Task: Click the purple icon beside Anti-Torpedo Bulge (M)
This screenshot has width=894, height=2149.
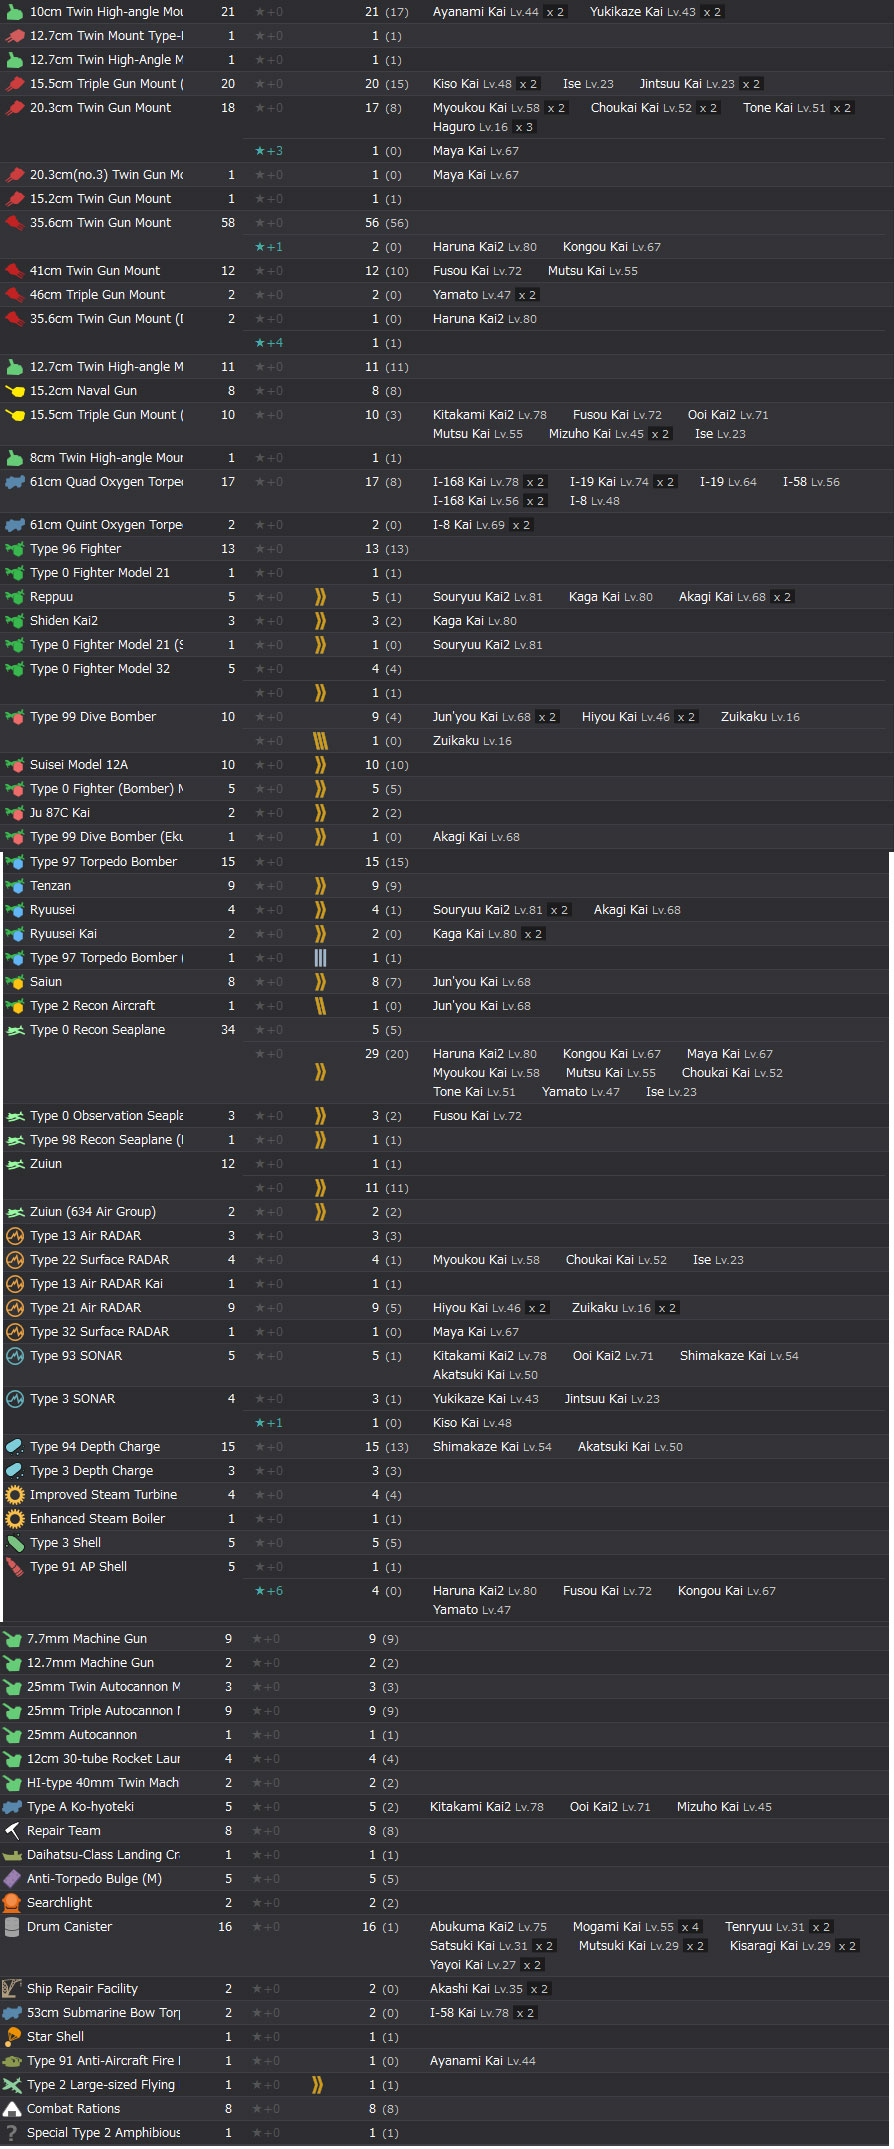Action: (12, 1879)
